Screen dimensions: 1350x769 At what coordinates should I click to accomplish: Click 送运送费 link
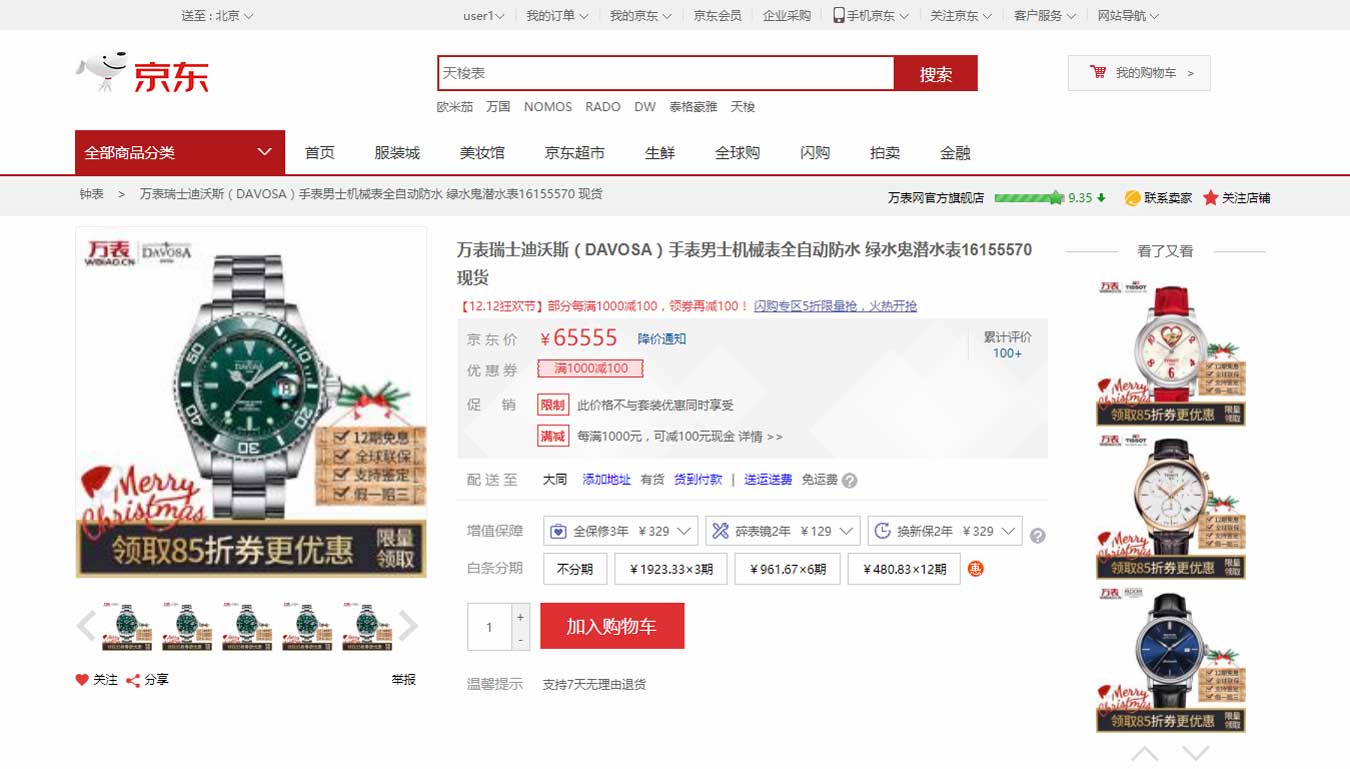click(x=768, y=480)
